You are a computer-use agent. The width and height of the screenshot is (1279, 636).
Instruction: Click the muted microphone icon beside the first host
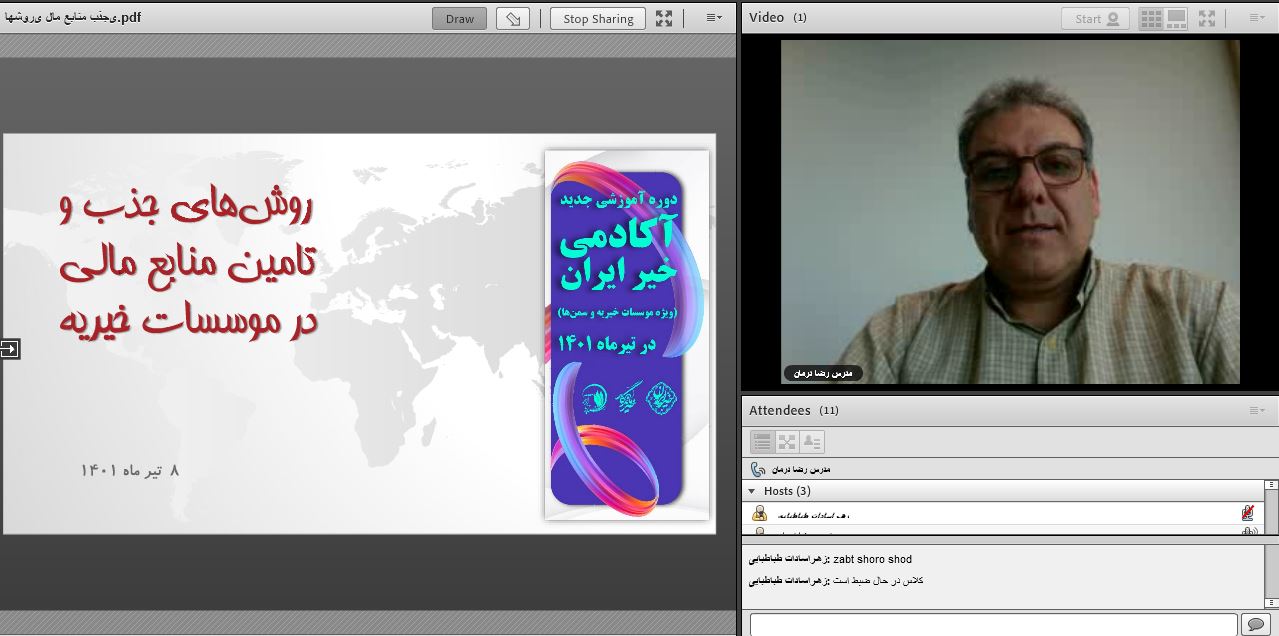[1246, 513]
